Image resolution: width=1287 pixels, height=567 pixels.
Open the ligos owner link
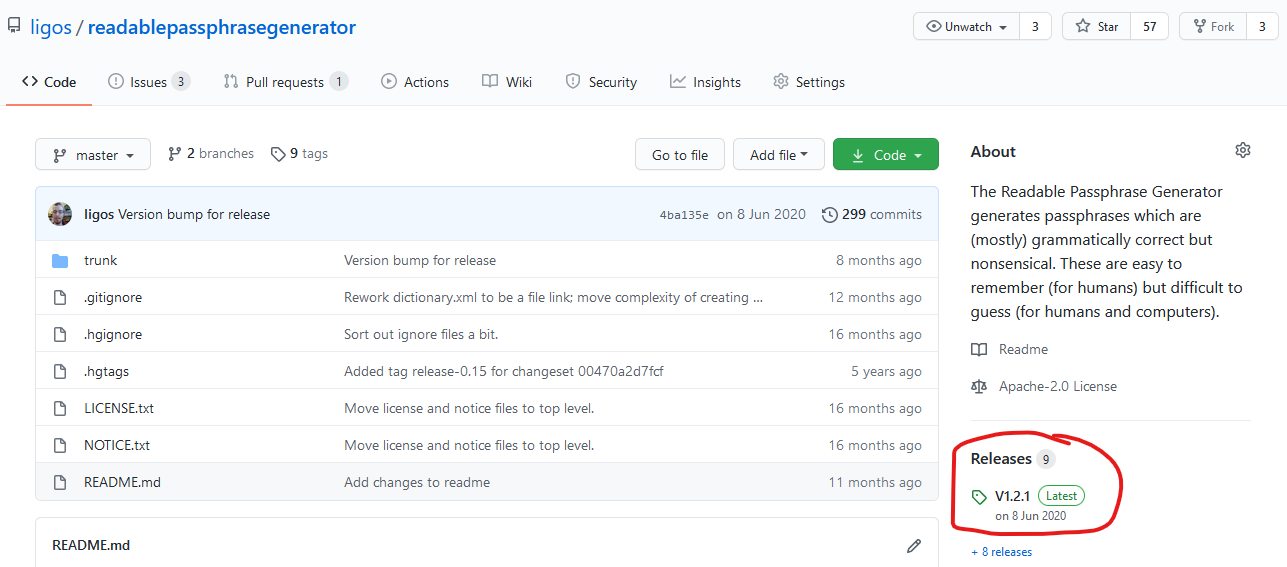coord(51,27)
